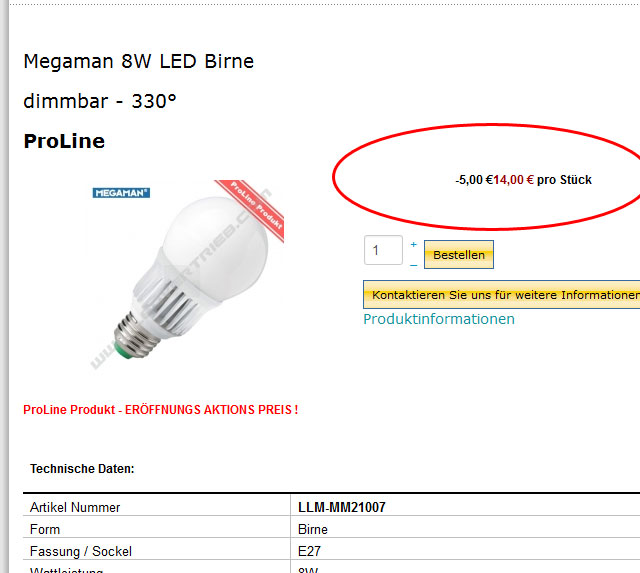Select article number LLM-MM21007 cell
This screenshot has width=640, height=573.
342,507
